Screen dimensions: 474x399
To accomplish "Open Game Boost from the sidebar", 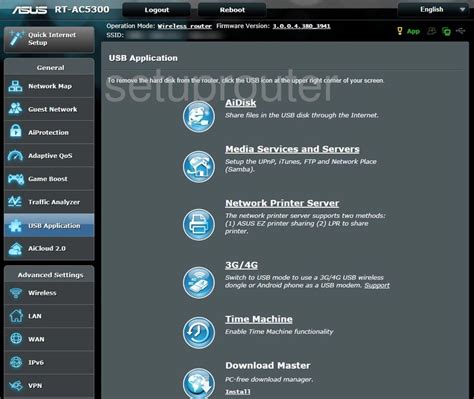I will click(49, 179).
